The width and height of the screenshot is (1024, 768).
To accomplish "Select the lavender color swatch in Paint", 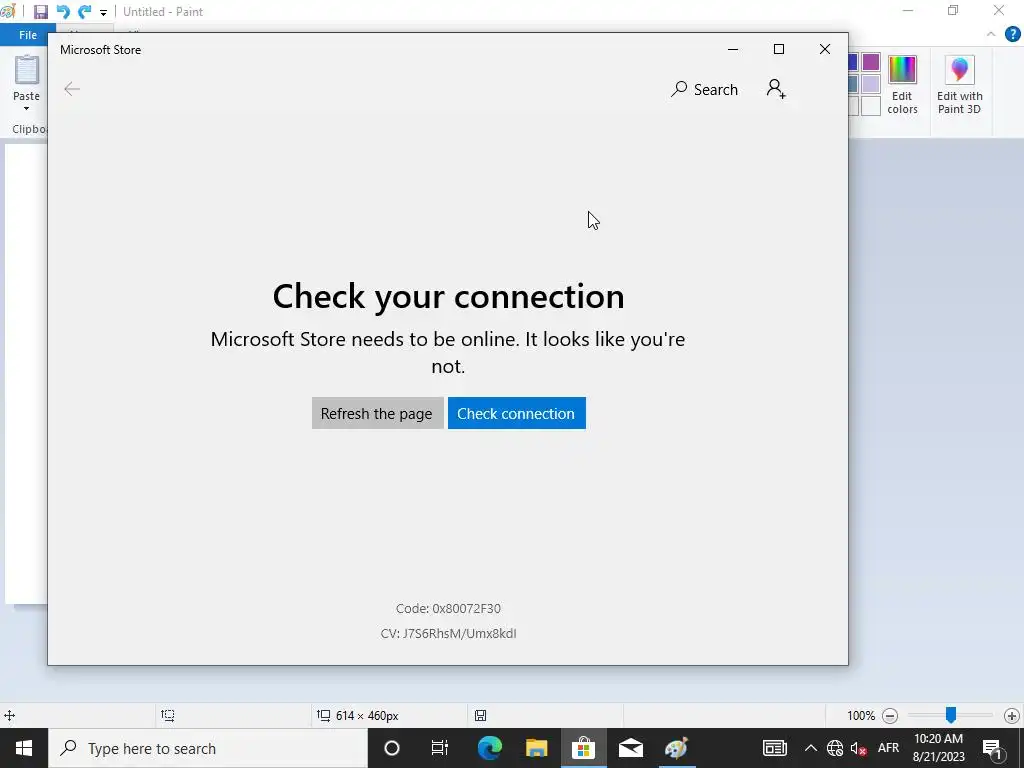I will click(871, 84).
